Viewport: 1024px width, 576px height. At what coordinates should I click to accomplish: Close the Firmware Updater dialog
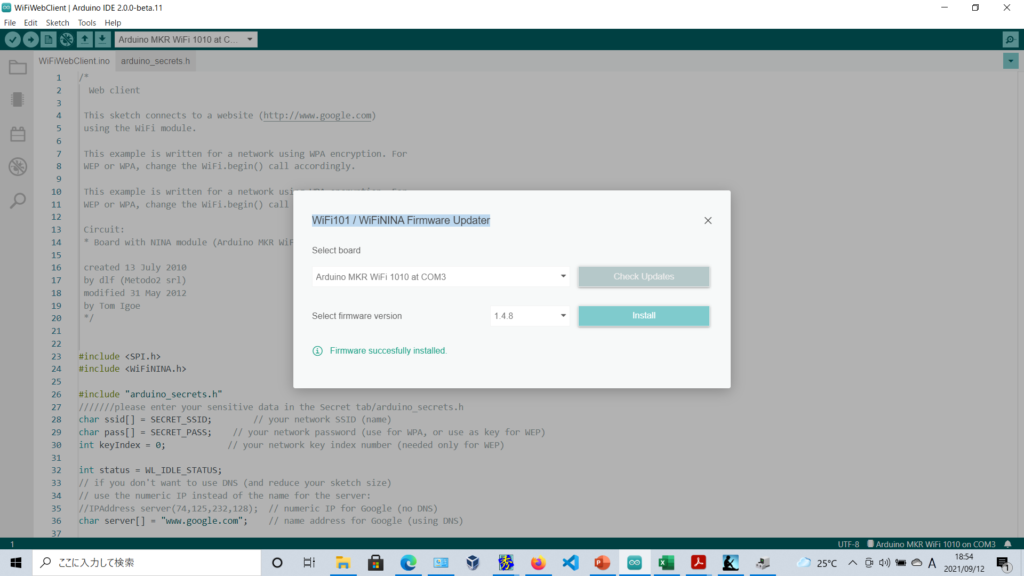[x=708, y=221]
